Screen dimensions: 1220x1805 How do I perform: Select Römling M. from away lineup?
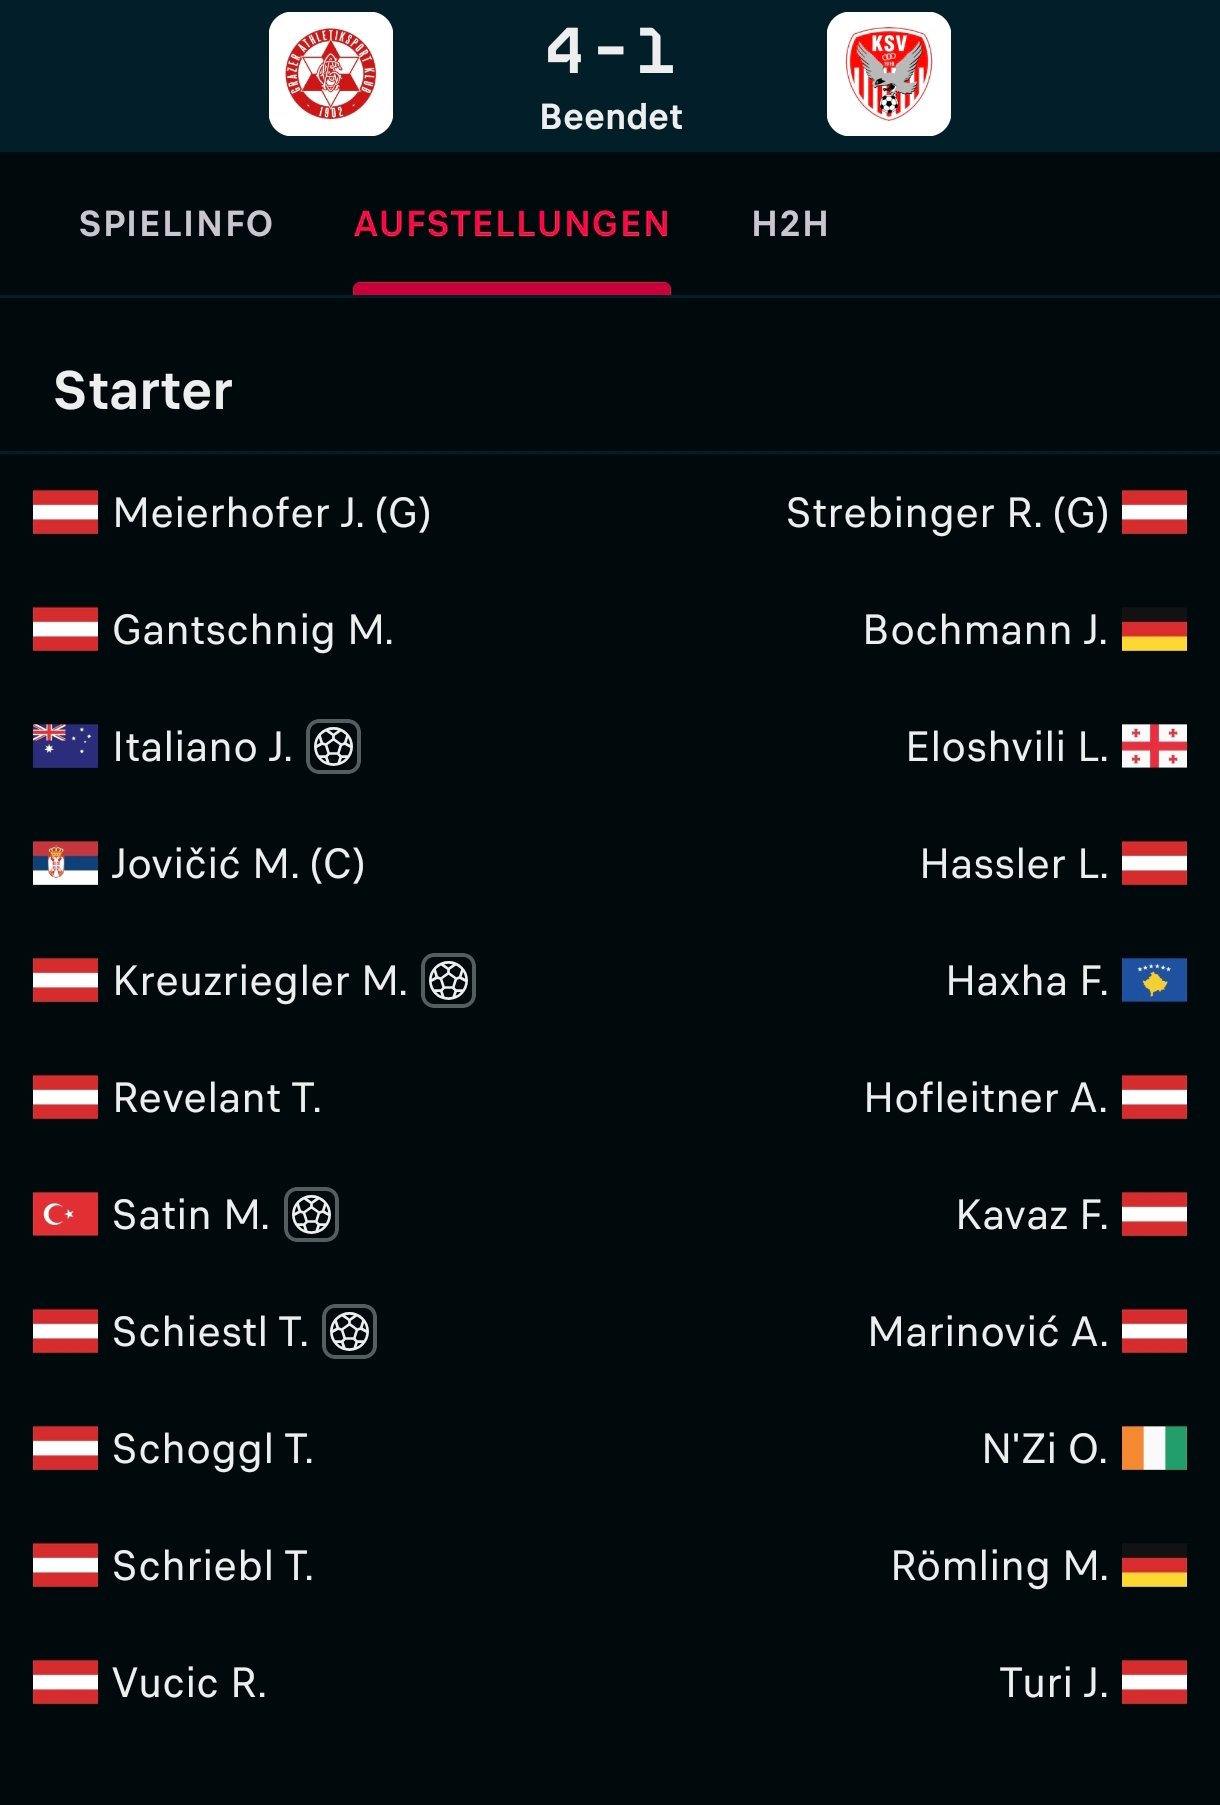pos(1000,1566)
